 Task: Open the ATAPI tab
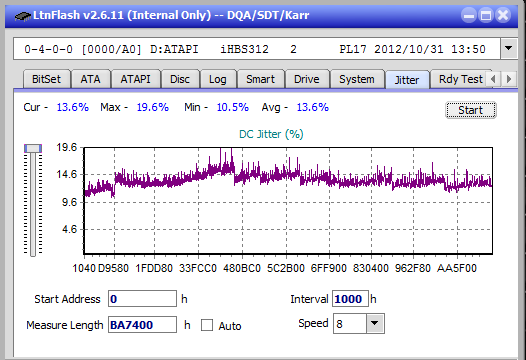tap(136, 79)
